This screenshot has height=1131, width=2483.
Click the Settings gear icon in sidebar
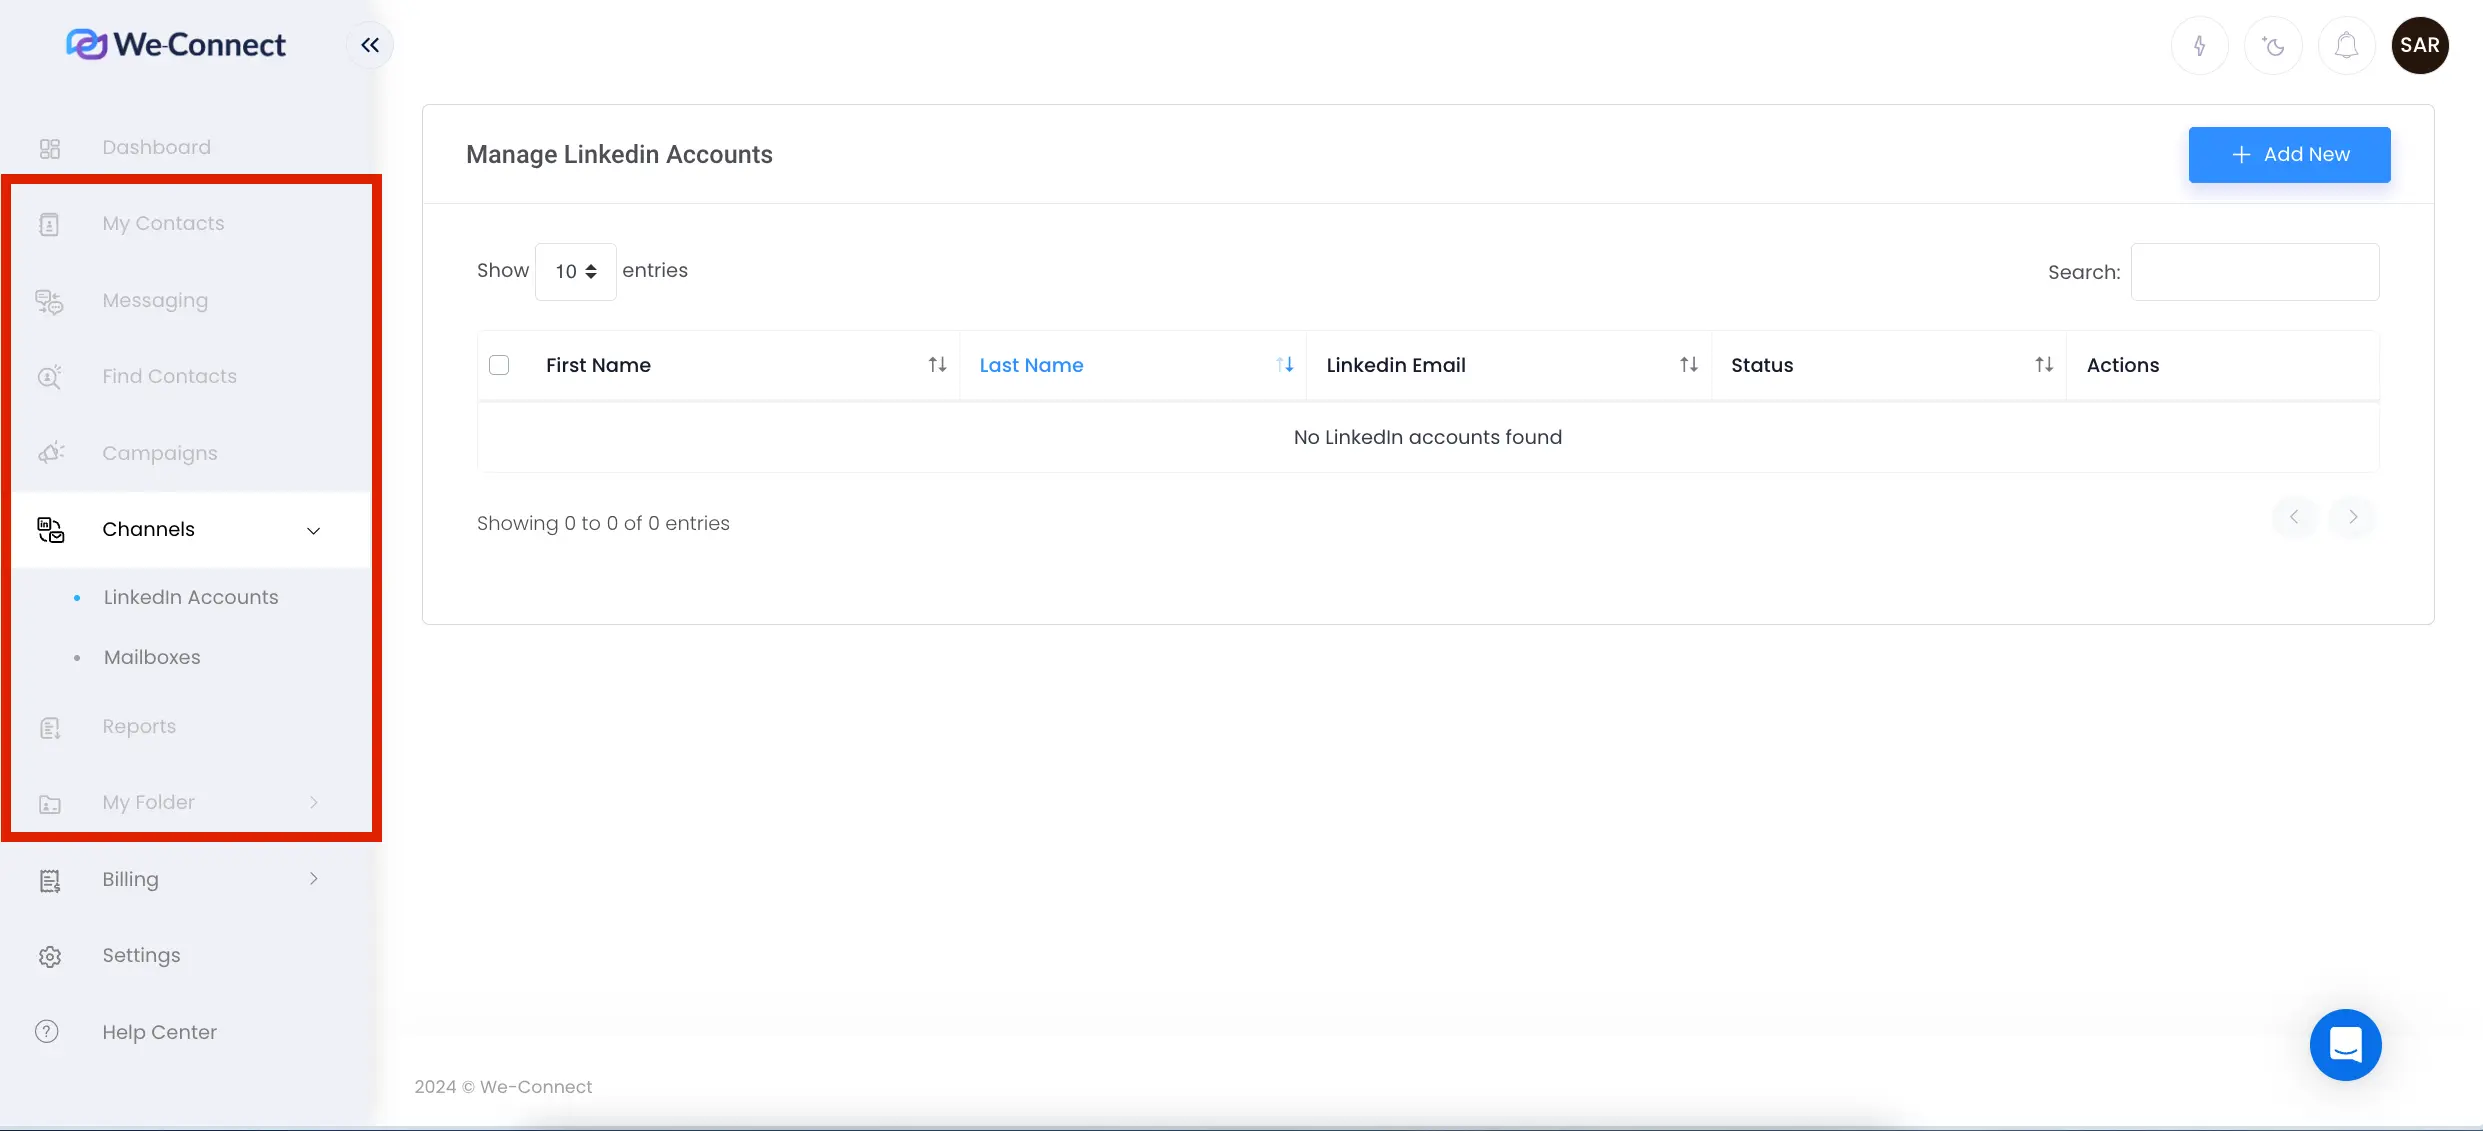(50, 956)
